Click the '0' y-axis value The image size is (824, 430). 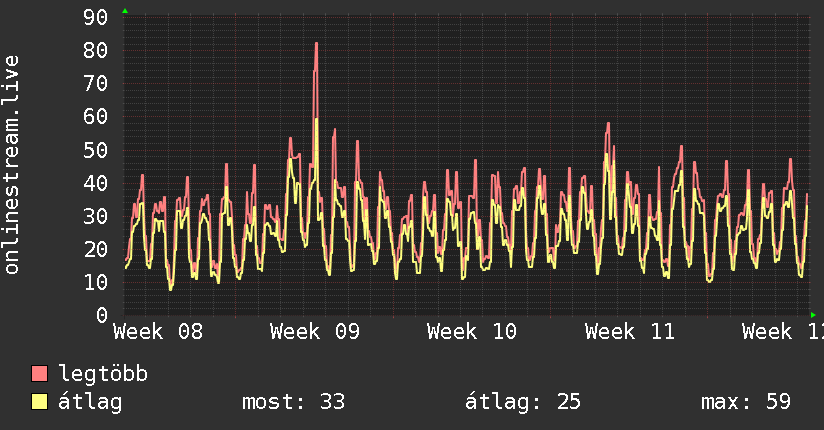tap(102, 315)
